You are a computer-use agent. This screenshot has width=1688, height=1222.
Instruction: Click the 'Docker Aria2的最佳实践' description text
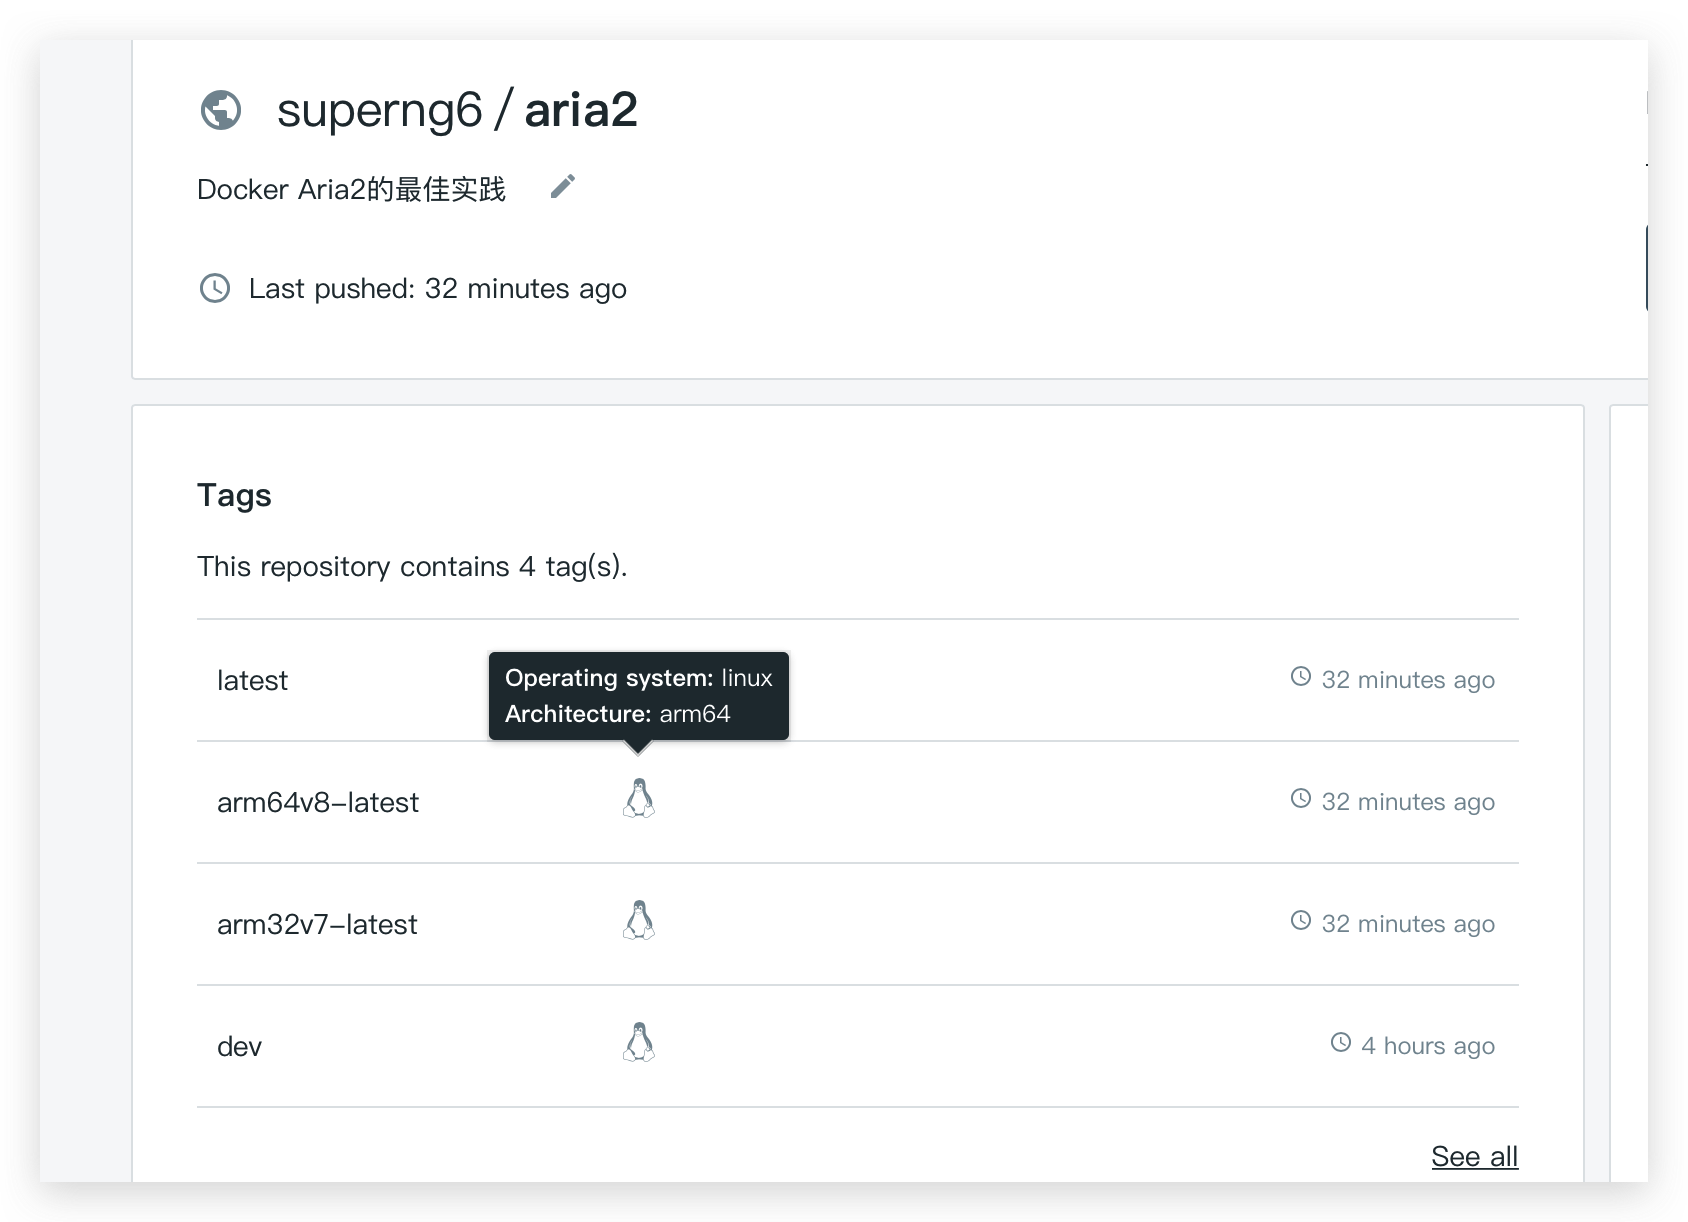click(x=351, y=189)
